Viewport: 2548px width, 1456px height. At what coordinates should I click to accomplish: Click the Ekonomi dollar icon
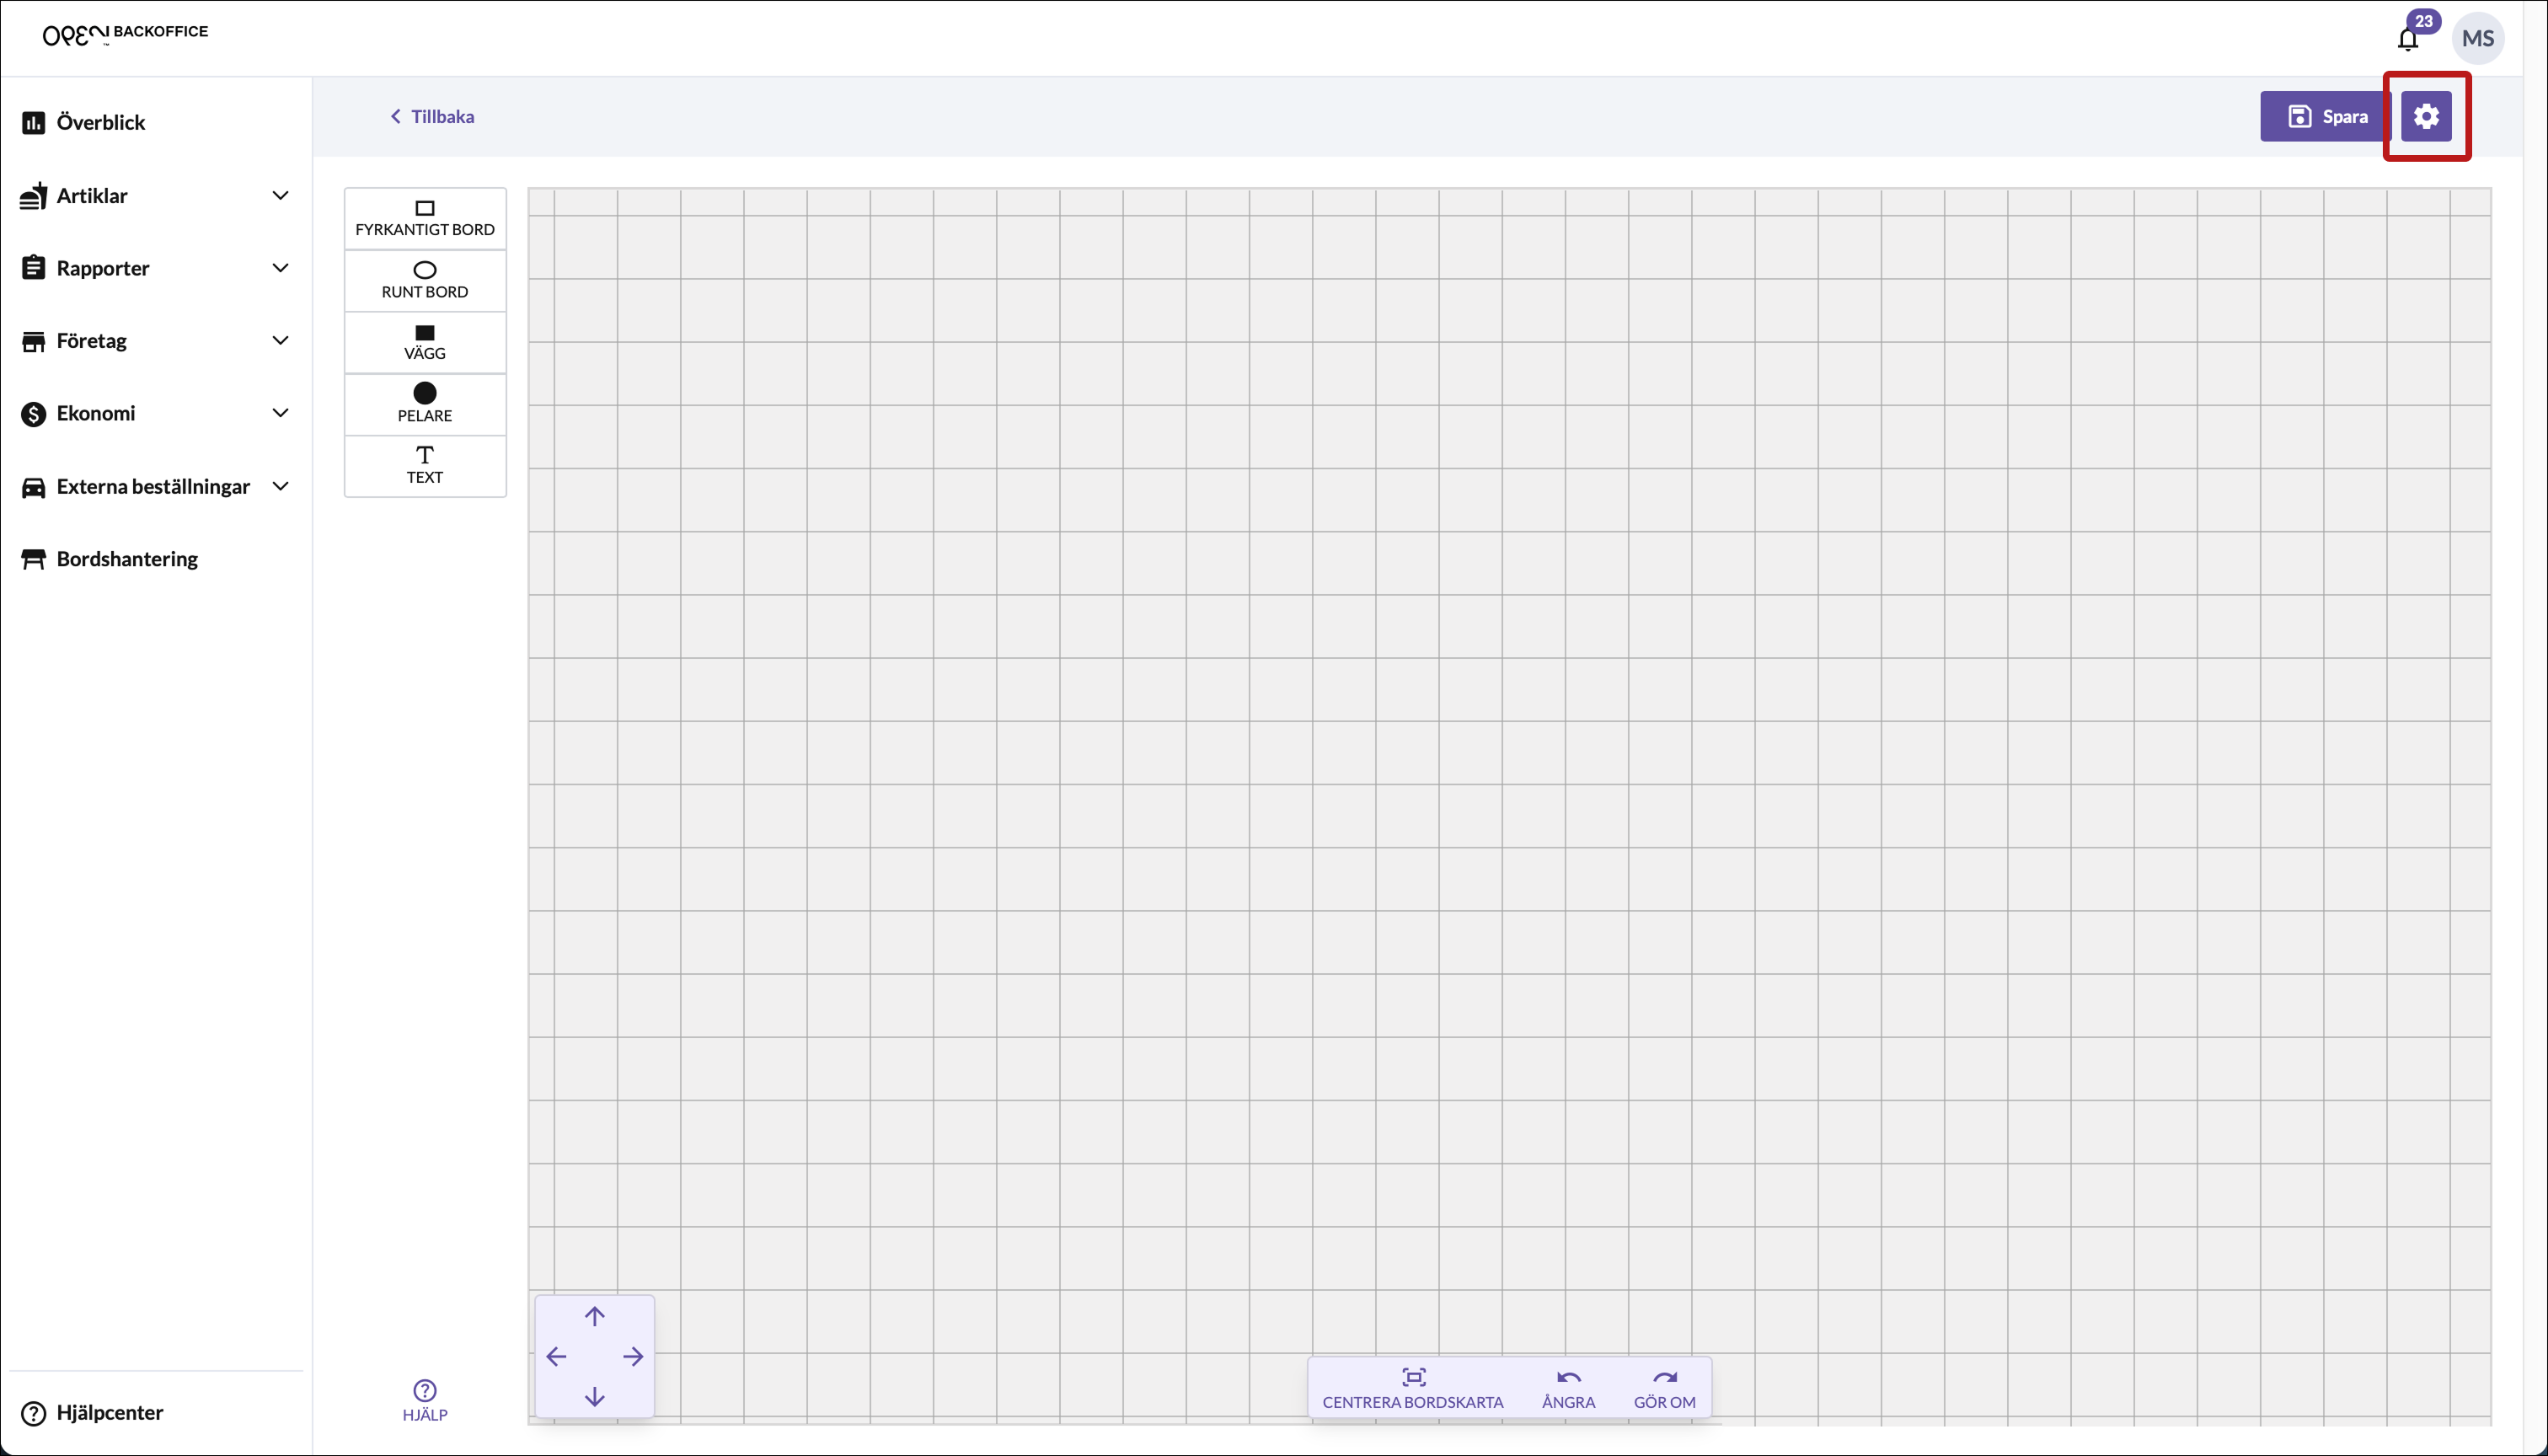click(33, 414)
